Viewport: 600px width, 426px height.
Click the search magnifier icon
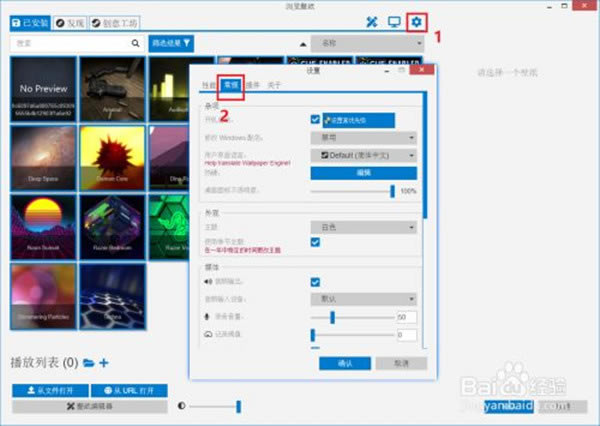pyautogui.click(x=136, y=44)
